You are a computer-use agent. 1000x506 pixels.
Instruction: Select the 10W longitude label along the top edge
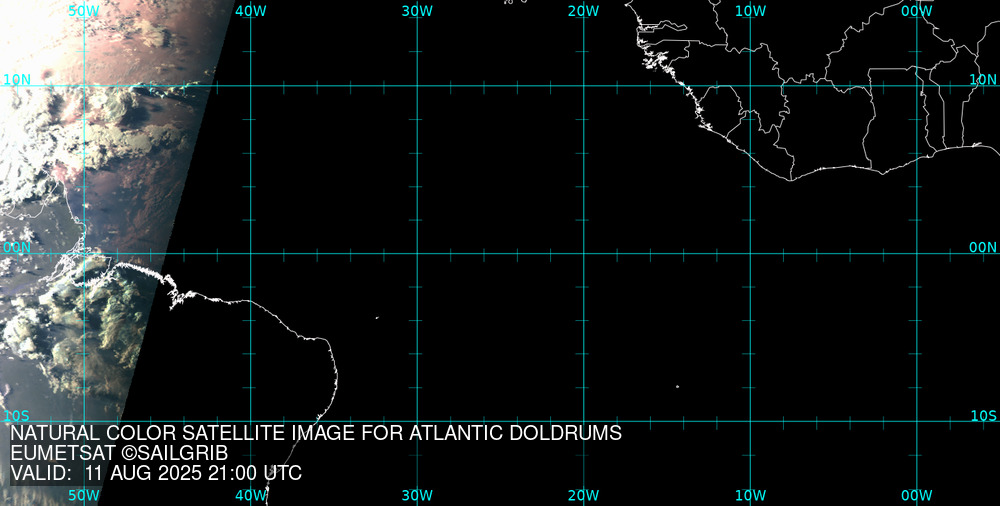[750, 11]
